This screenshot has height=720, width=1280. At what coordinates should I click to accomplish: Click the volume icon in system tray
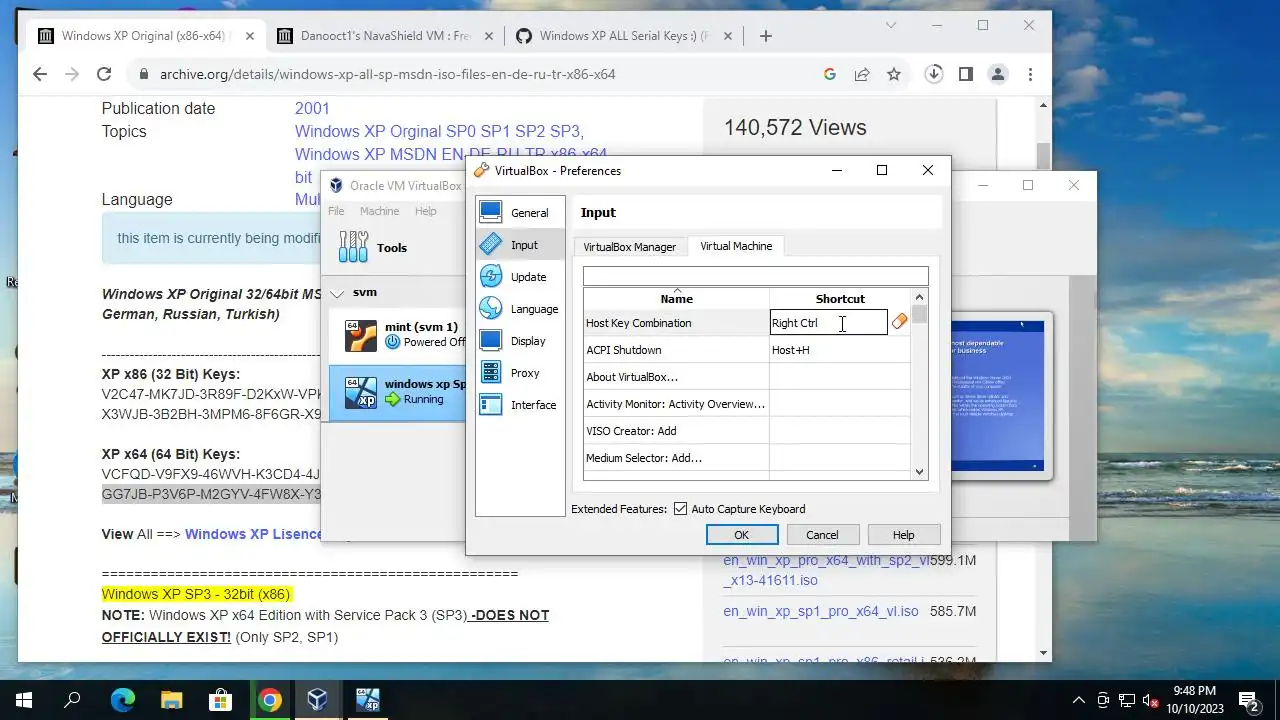click(x=1151, y=700)
